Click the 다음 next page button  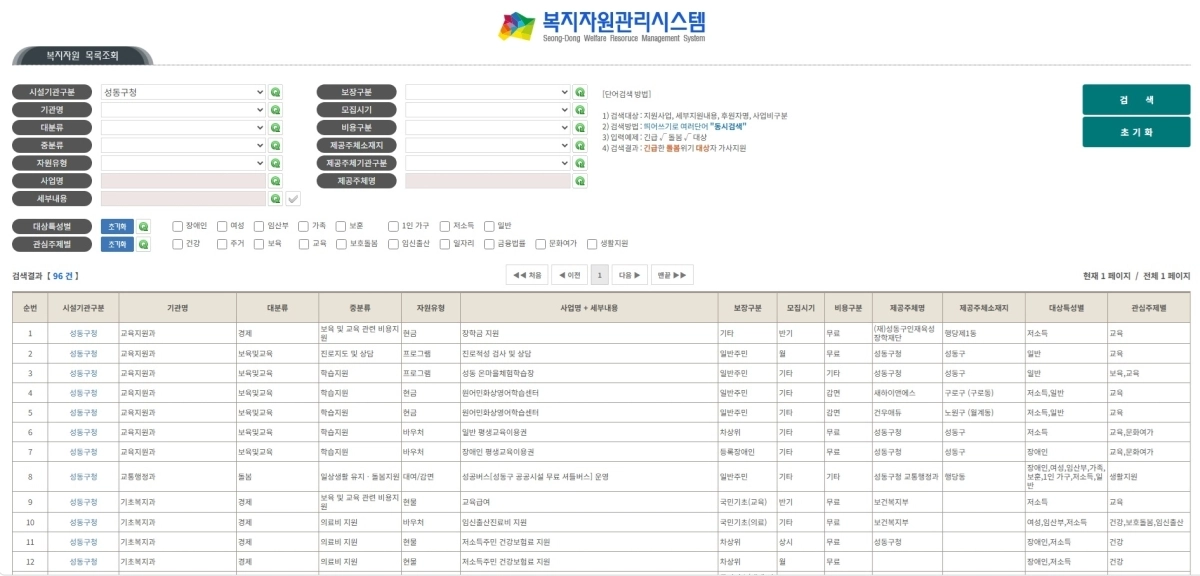(629, 275)
